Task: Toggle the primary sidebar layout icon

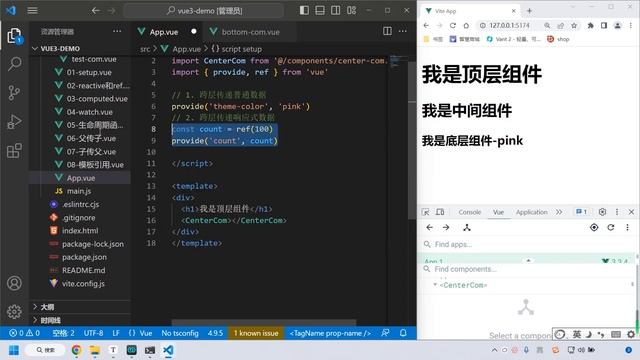Action: click(304, 11)
